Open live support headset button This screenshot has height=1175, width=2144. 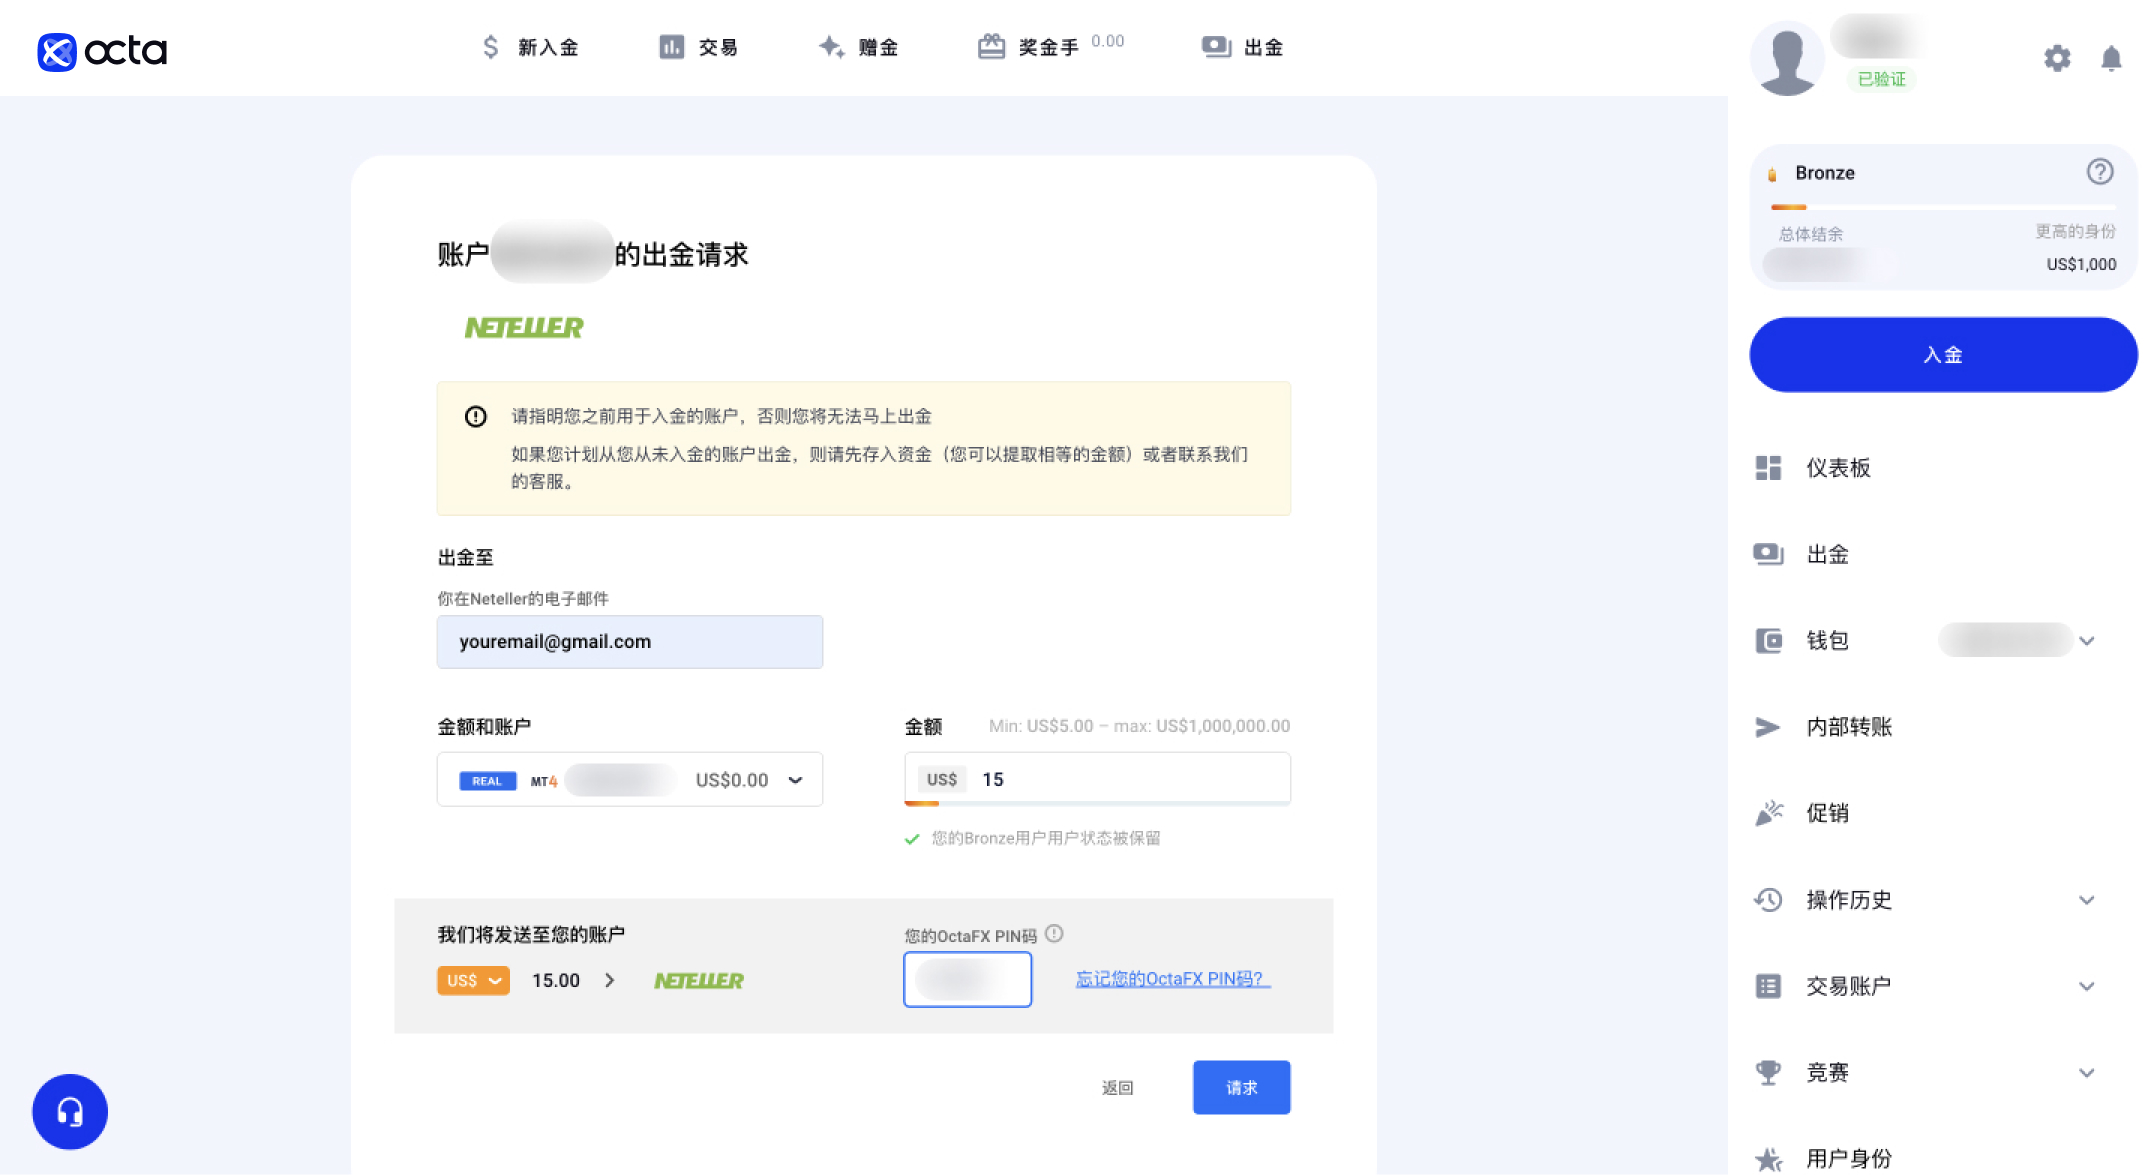tap(70, 1112)
